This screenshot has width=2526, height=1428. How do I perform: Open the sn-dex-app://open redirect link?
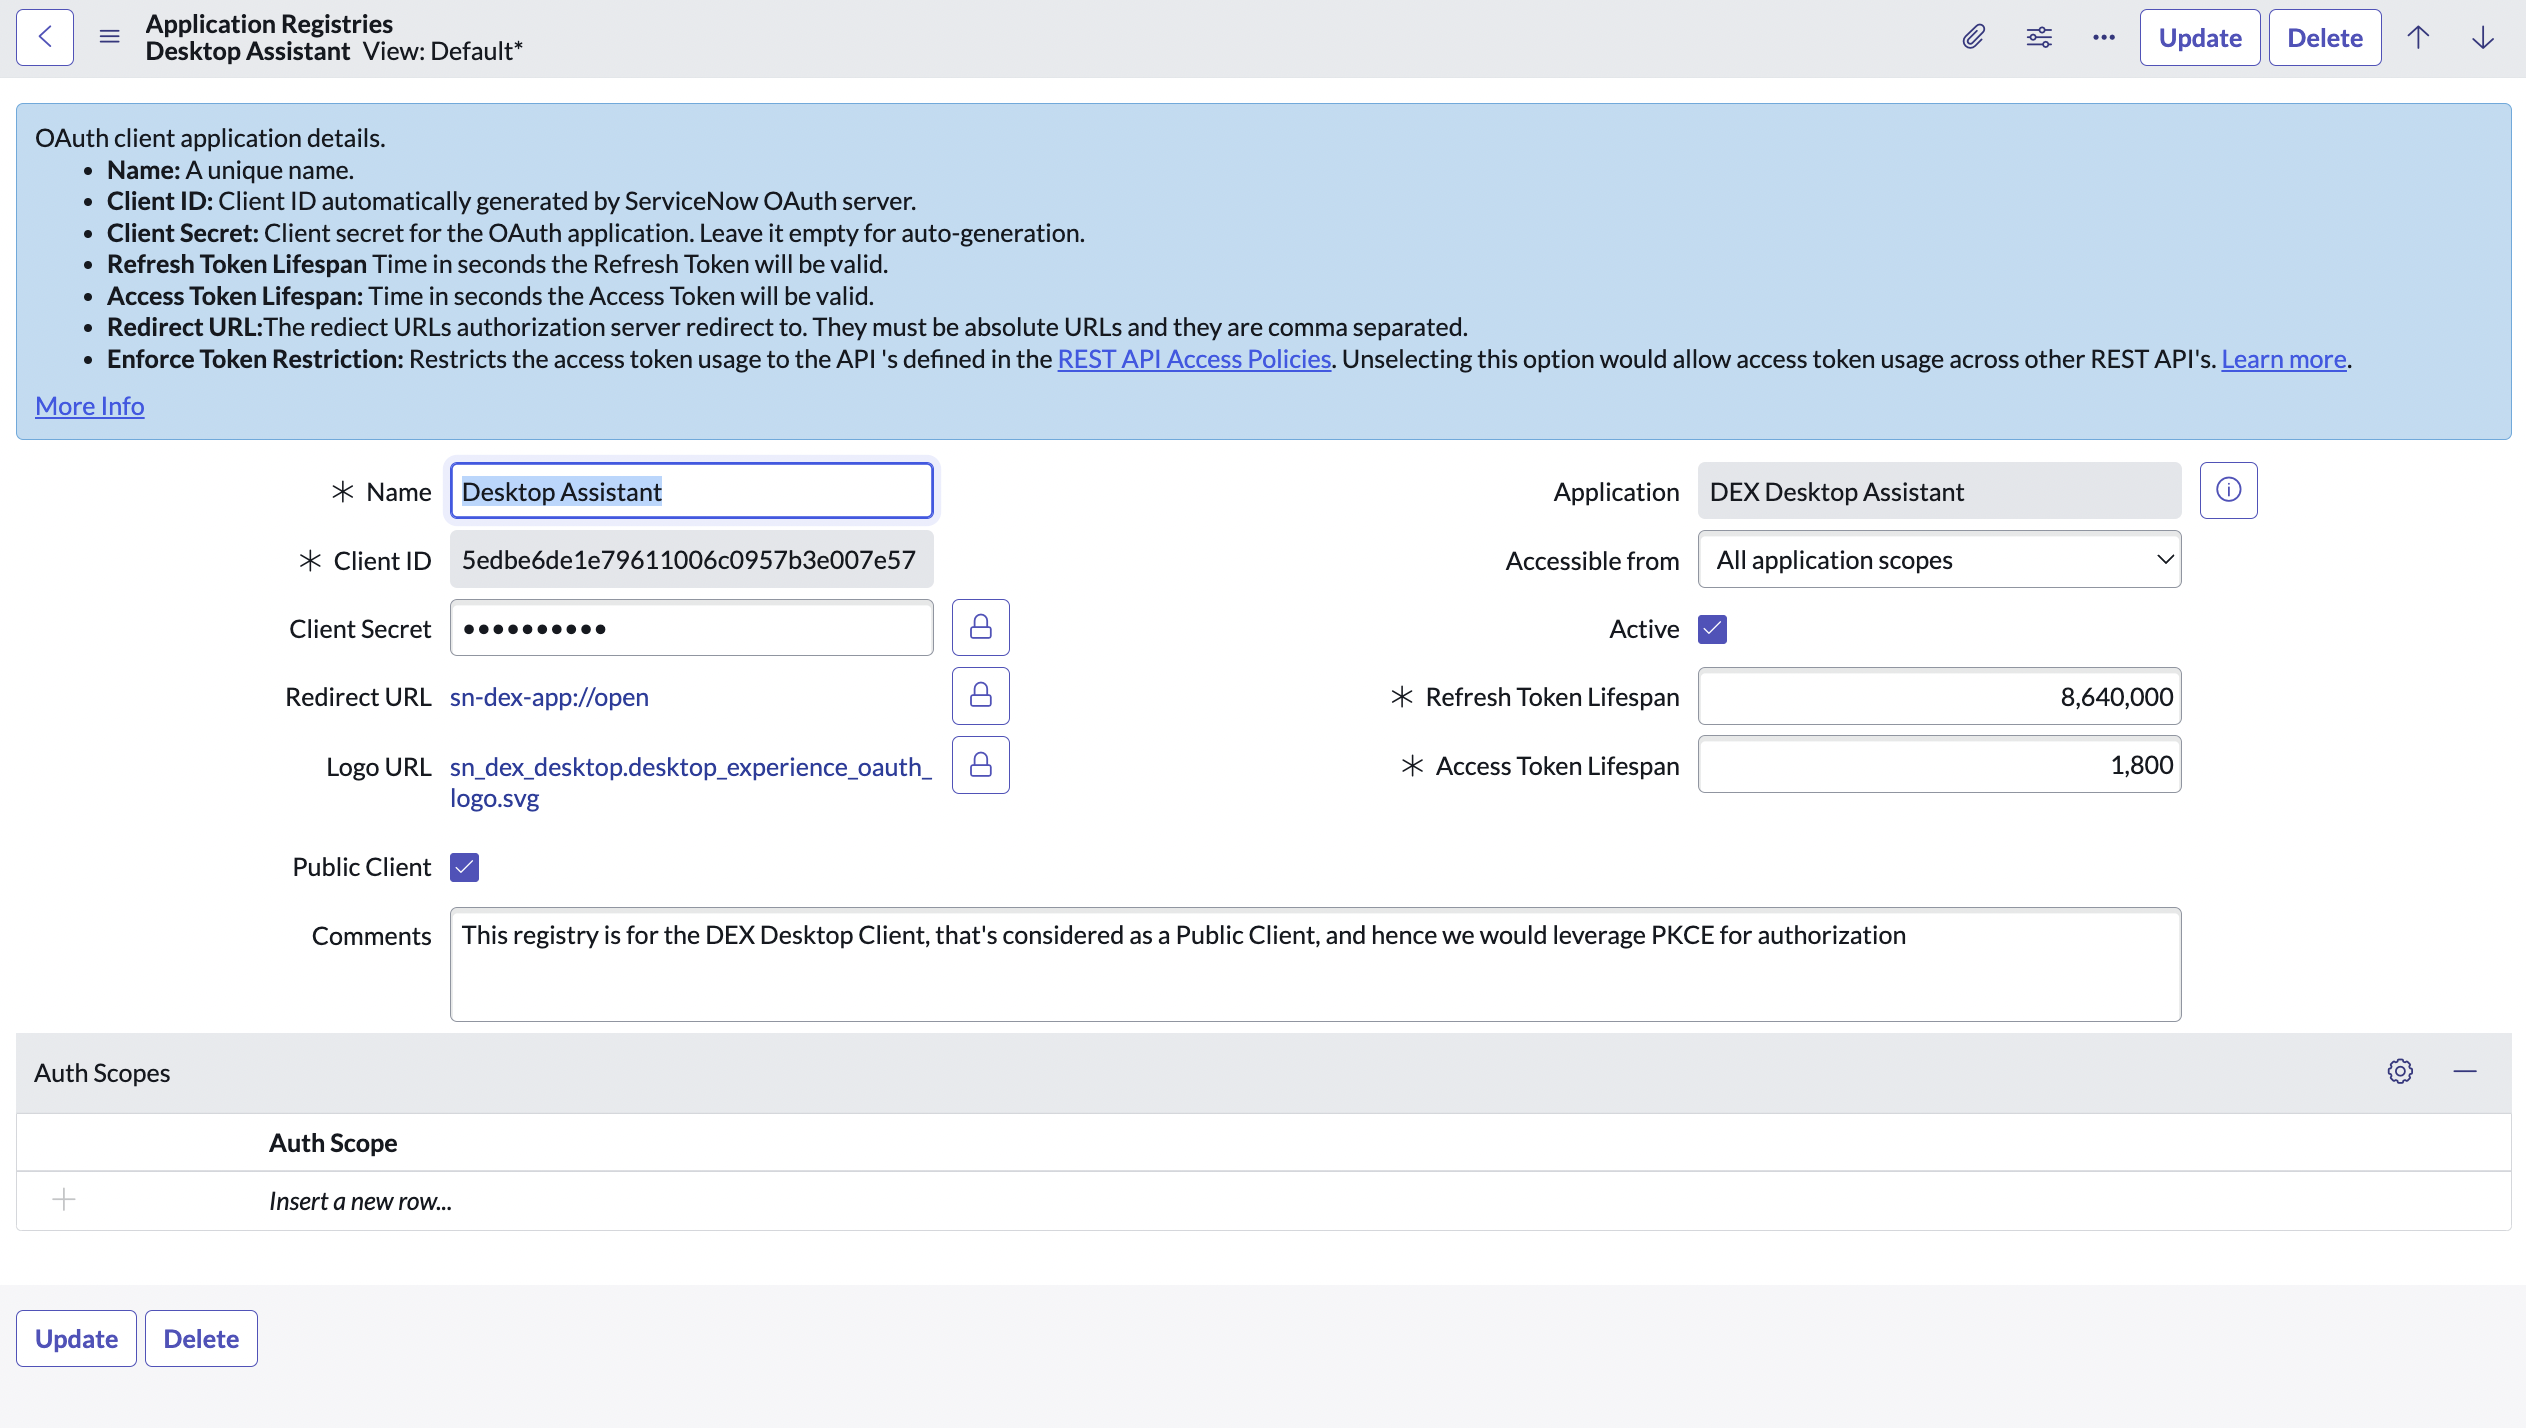coord(549,697)
